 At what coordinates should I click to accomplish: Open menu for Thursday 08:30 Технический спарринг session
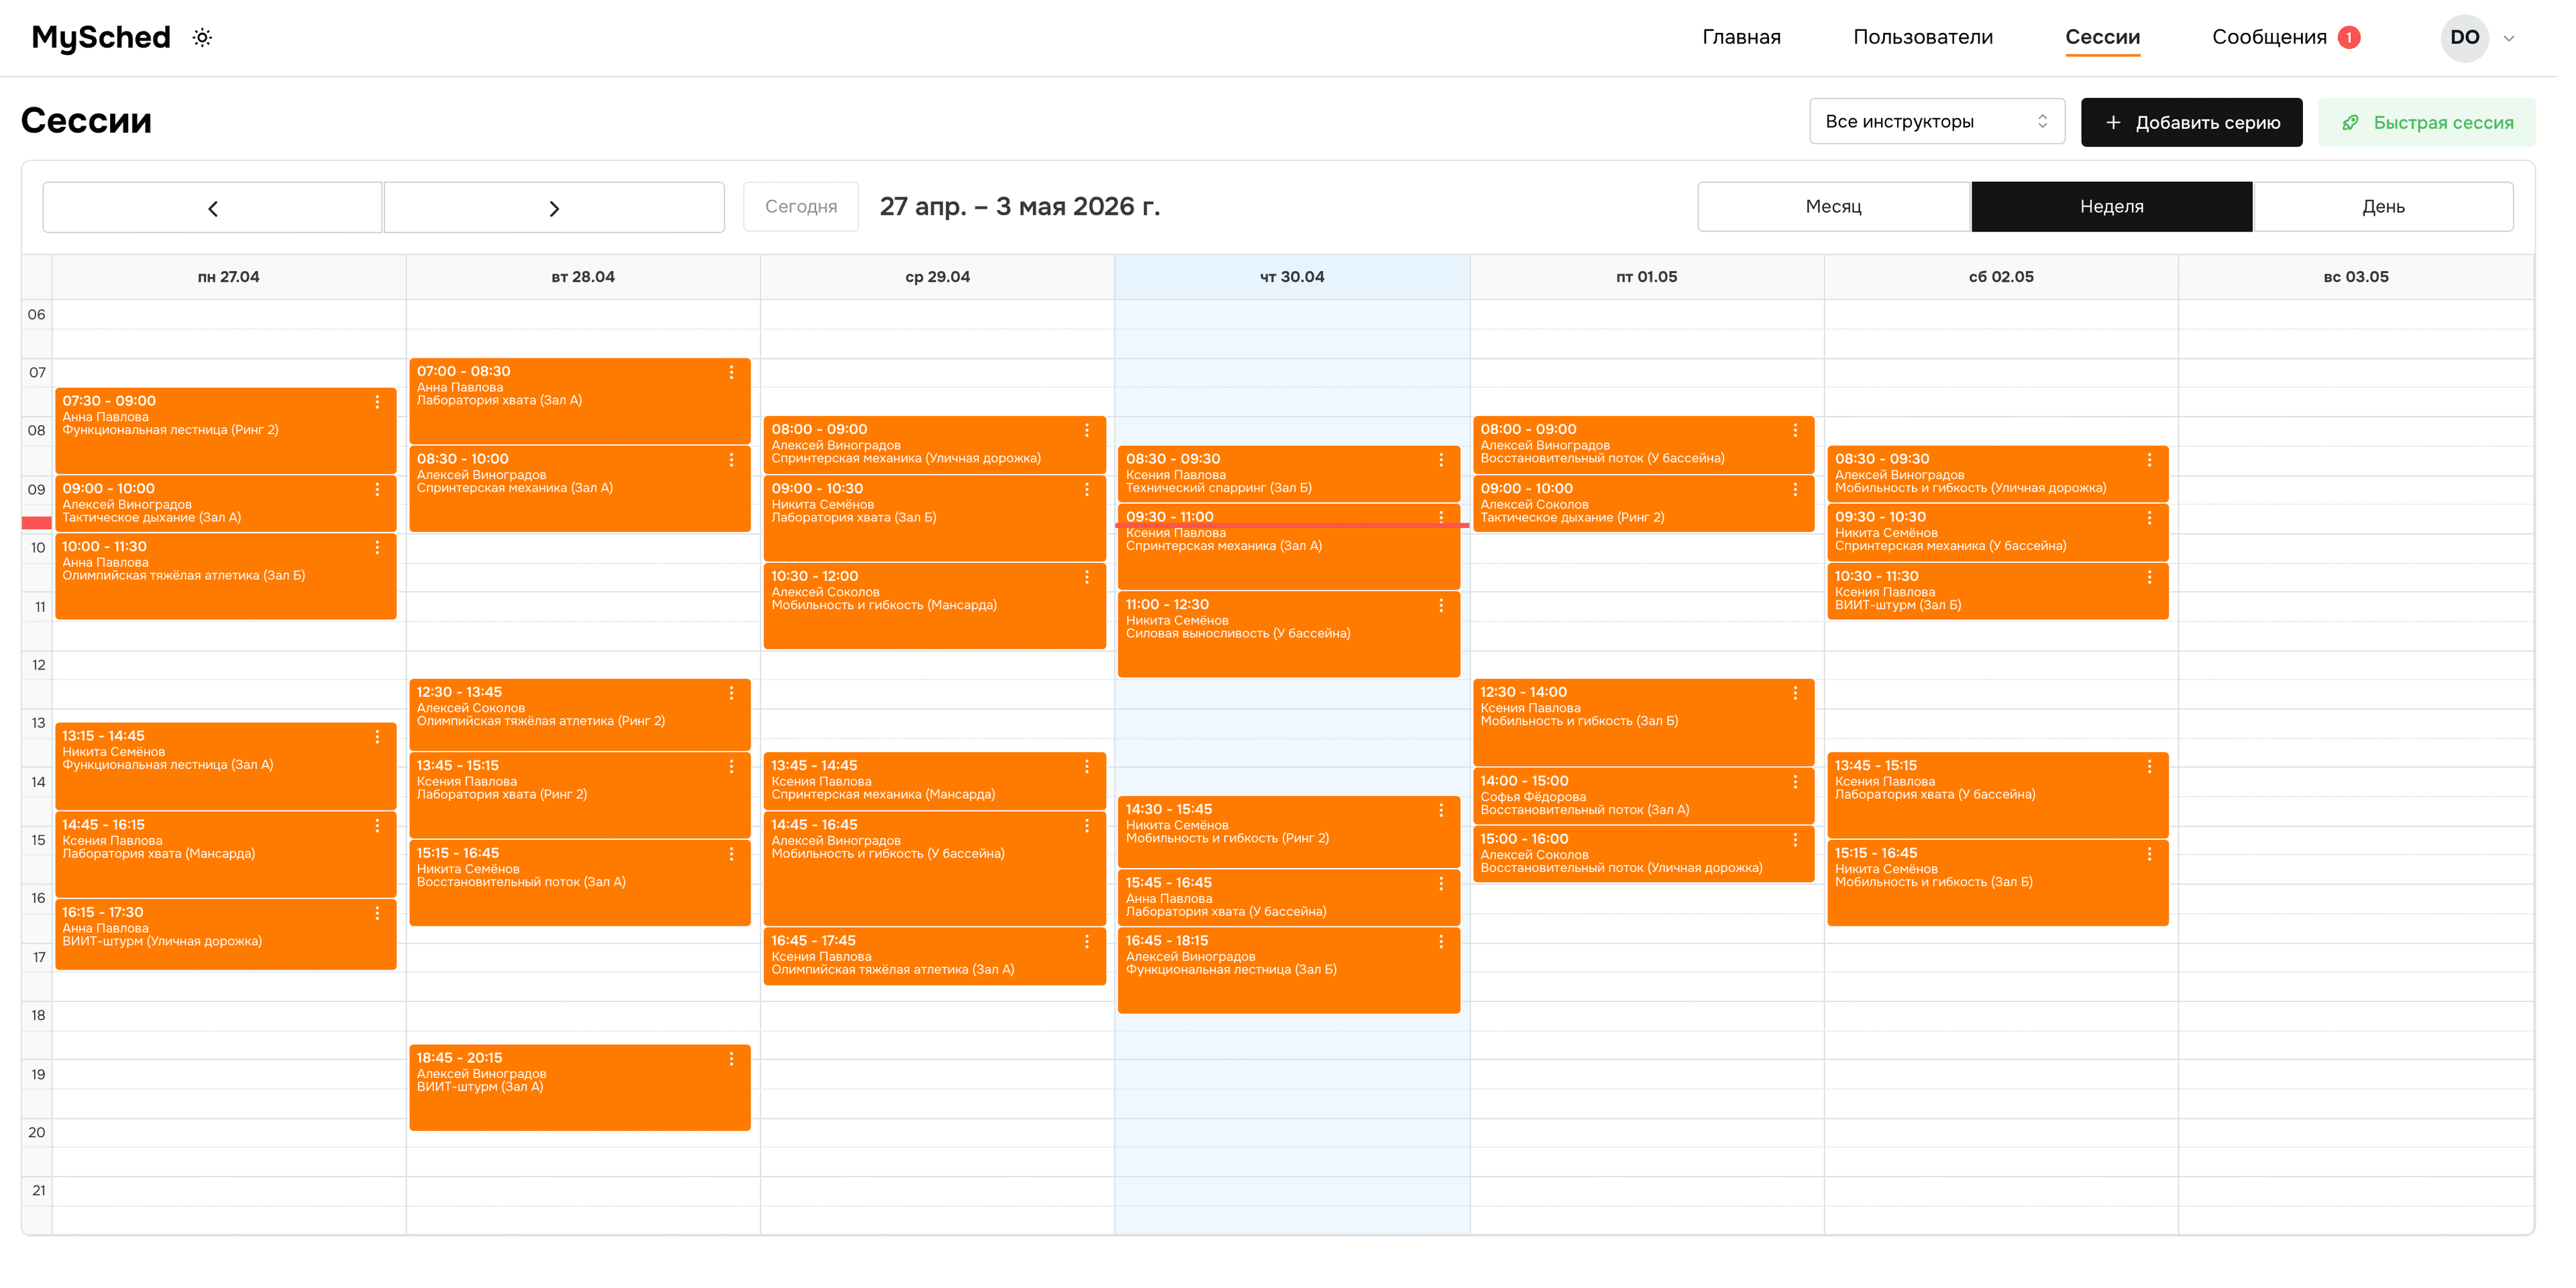pos(1441,460)
